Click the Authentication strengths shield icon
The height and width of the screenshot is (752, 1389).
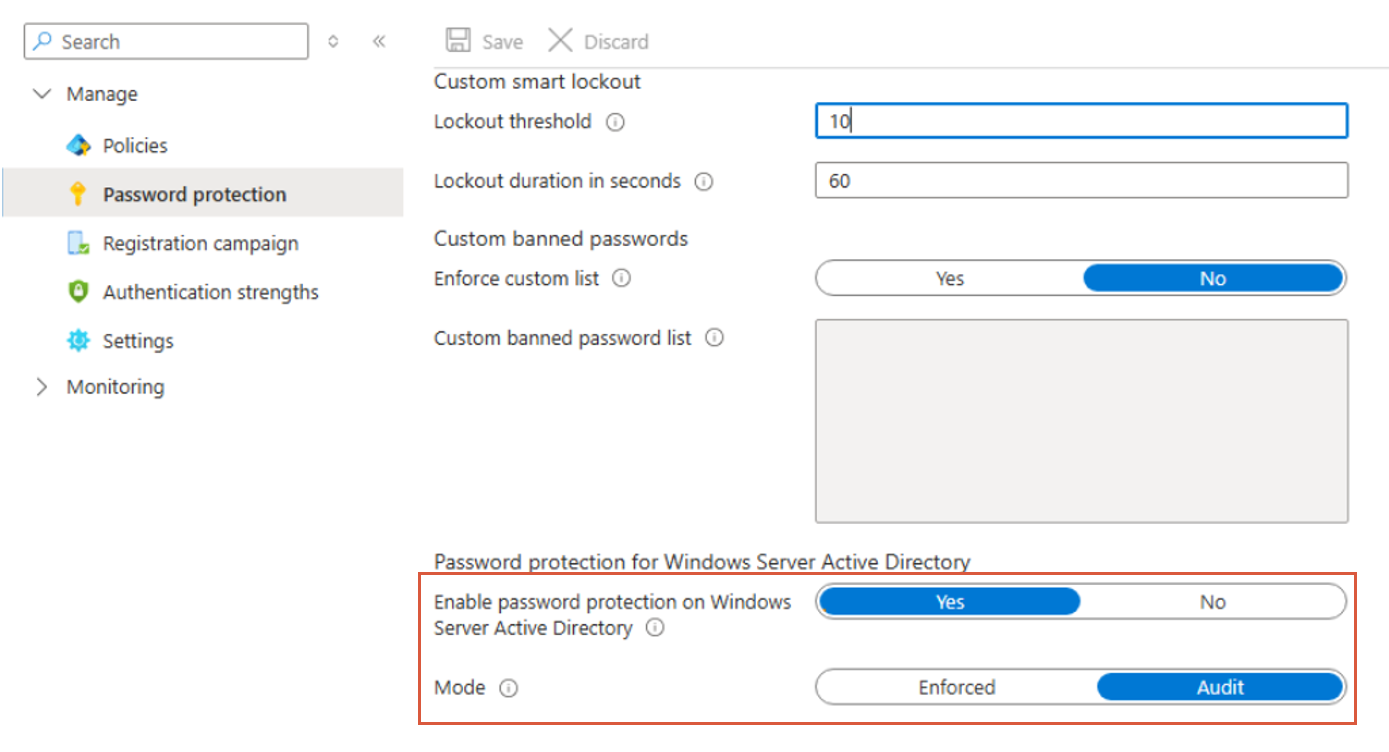coord(78,292)
